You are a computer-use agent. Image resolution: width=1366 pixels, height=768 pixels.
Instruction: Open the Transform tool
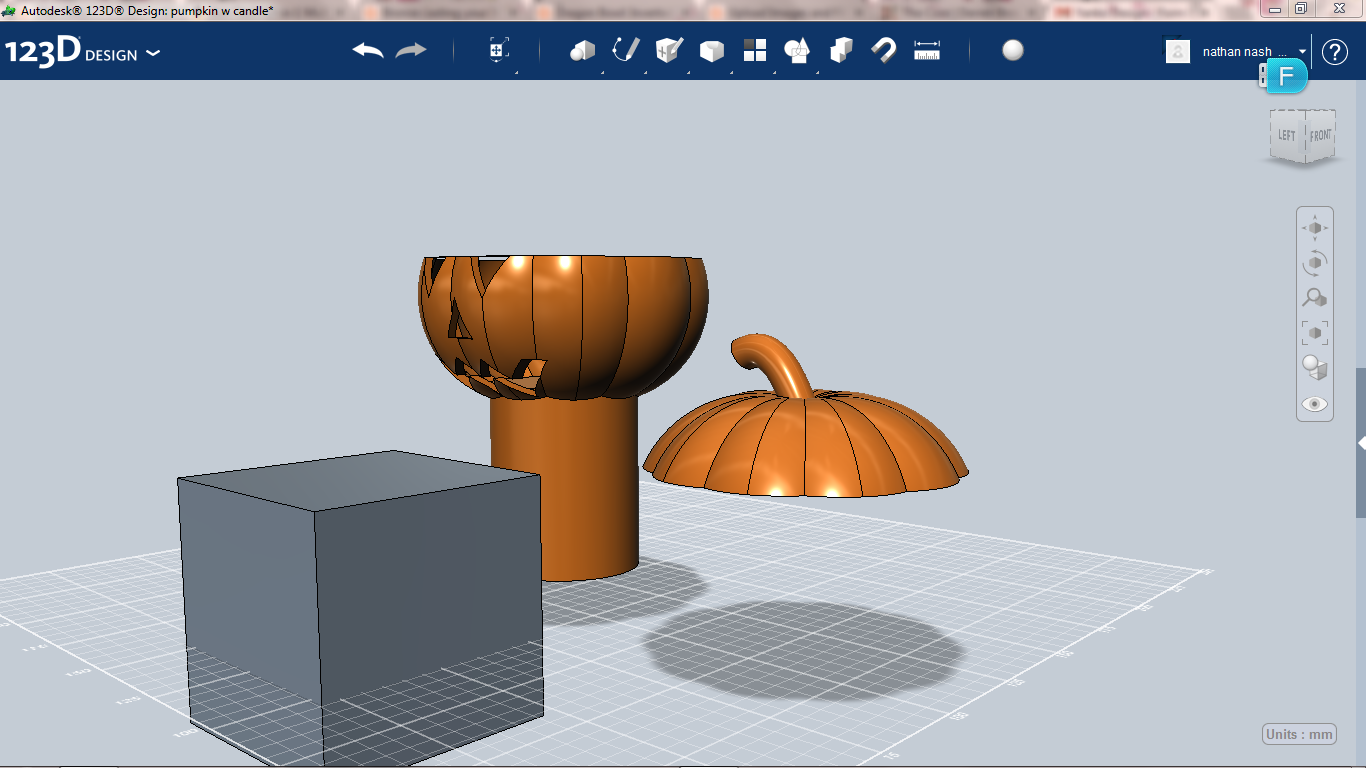499,50
